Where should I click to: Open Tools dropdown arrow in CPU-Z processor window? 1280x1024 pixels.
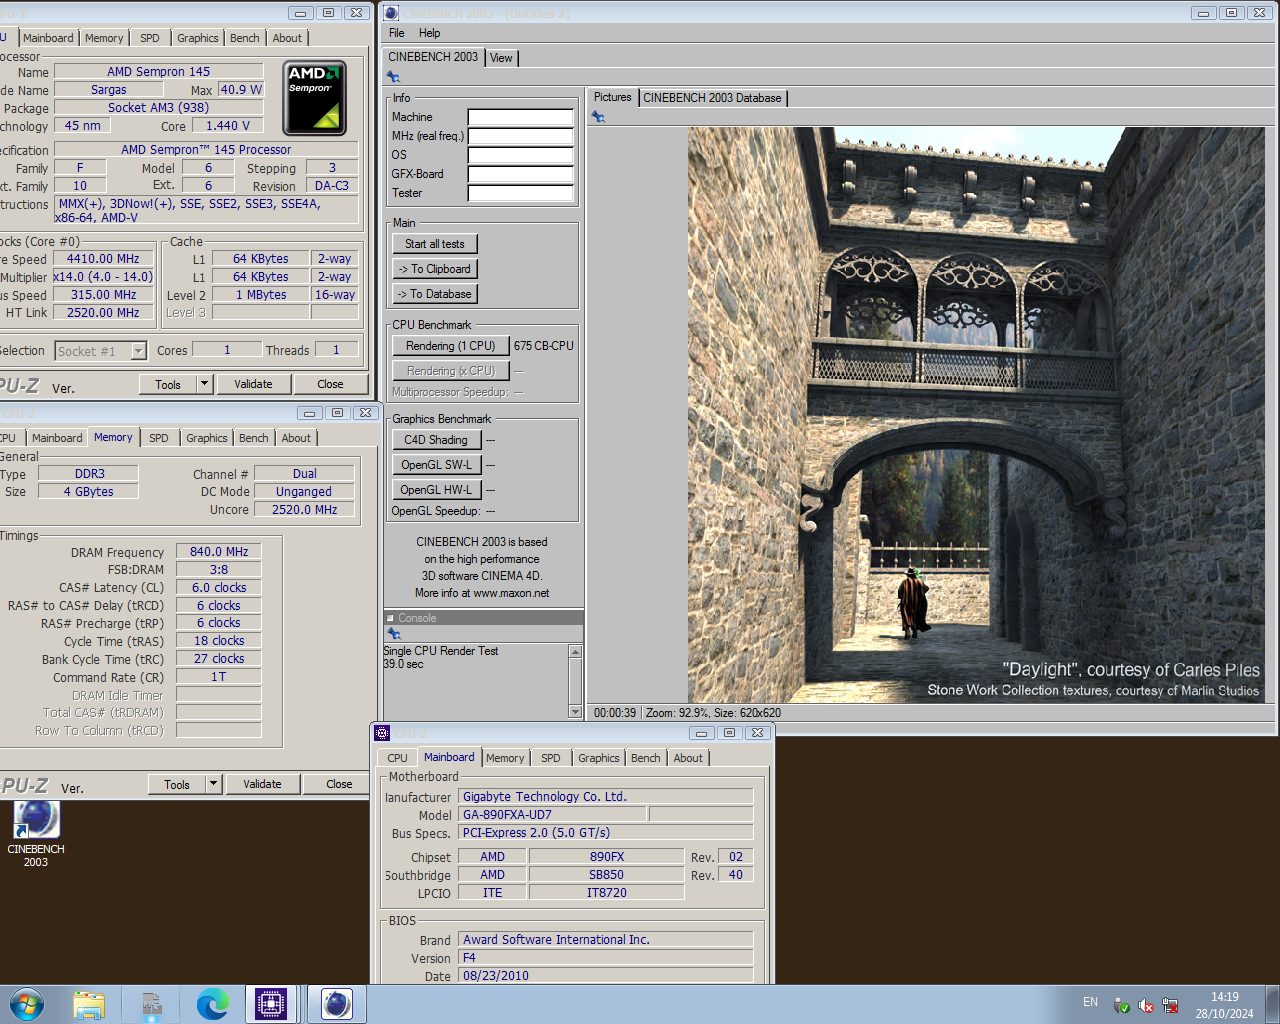(x=204, y=384)
